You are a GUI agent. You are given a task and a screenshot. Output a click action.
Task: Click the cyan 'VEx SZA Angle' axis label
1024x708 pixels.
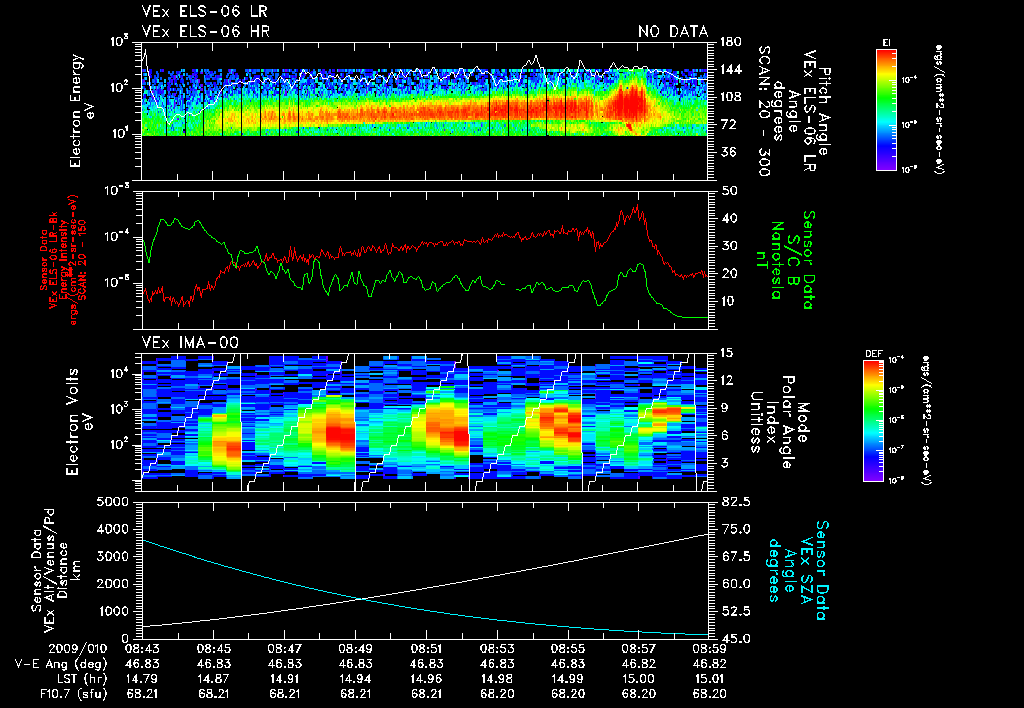tap(796, 570)
